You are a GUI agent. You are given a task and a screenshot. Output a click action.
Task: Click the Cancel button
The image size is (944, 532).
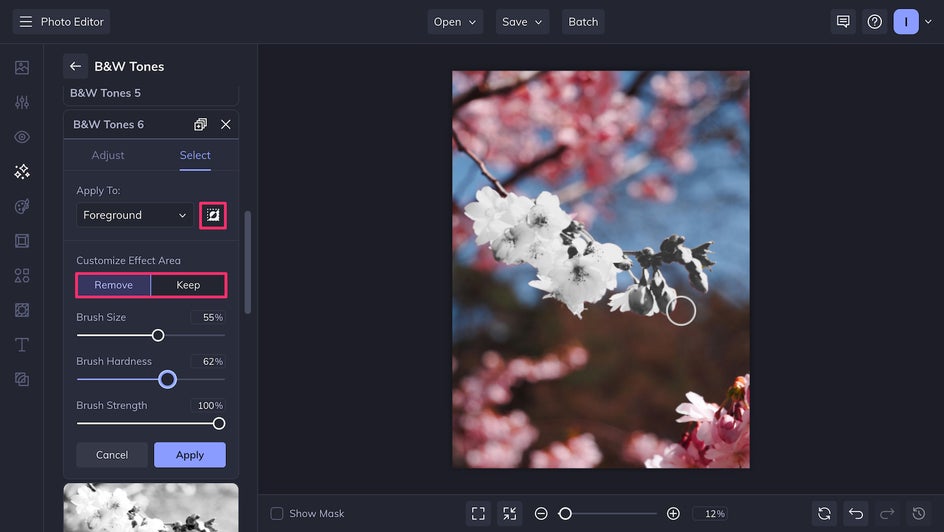click(x=112, y=455)
